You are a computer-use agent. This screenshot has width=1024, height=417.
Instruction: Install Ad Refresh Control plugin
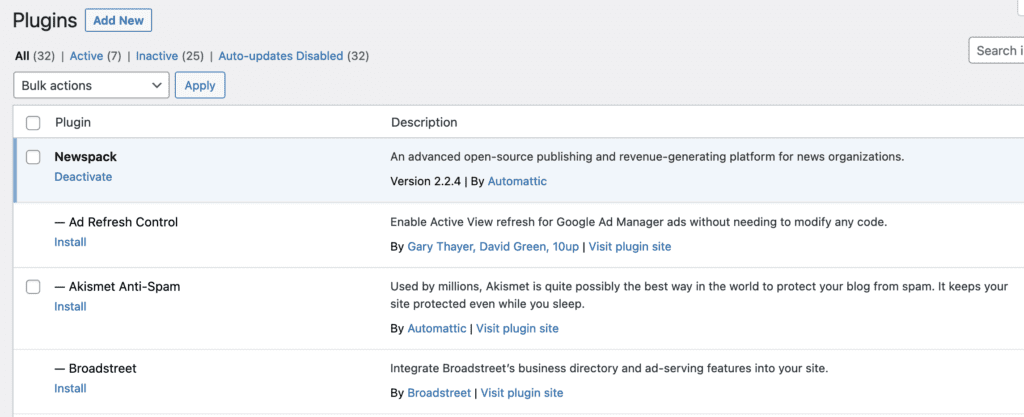tap(71, 242)
